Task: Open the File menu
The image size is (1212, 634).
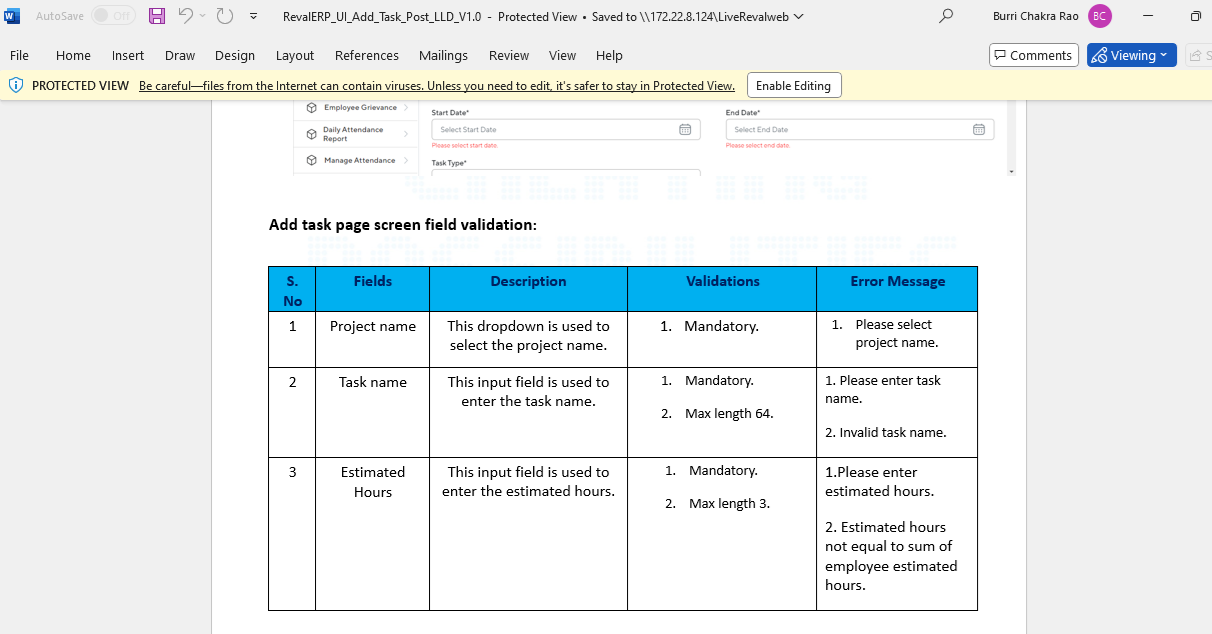Action: point(19,55)
